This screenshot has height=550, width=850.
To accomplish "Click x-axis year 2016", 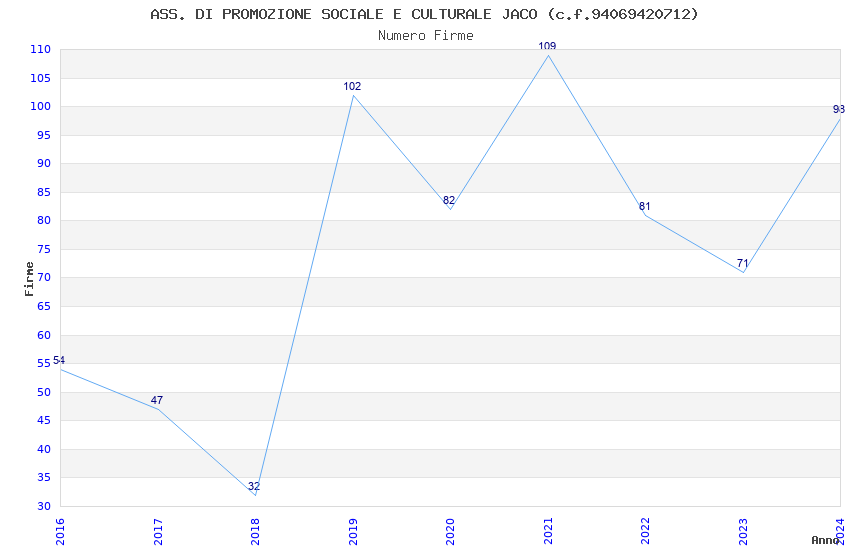I will click(60, 532).
